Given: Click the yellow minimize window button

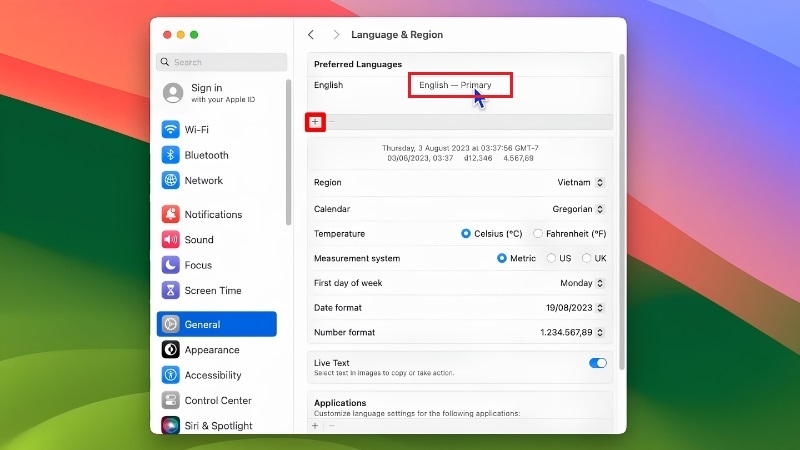Looking at the screenshot, I should click(181, 35).
